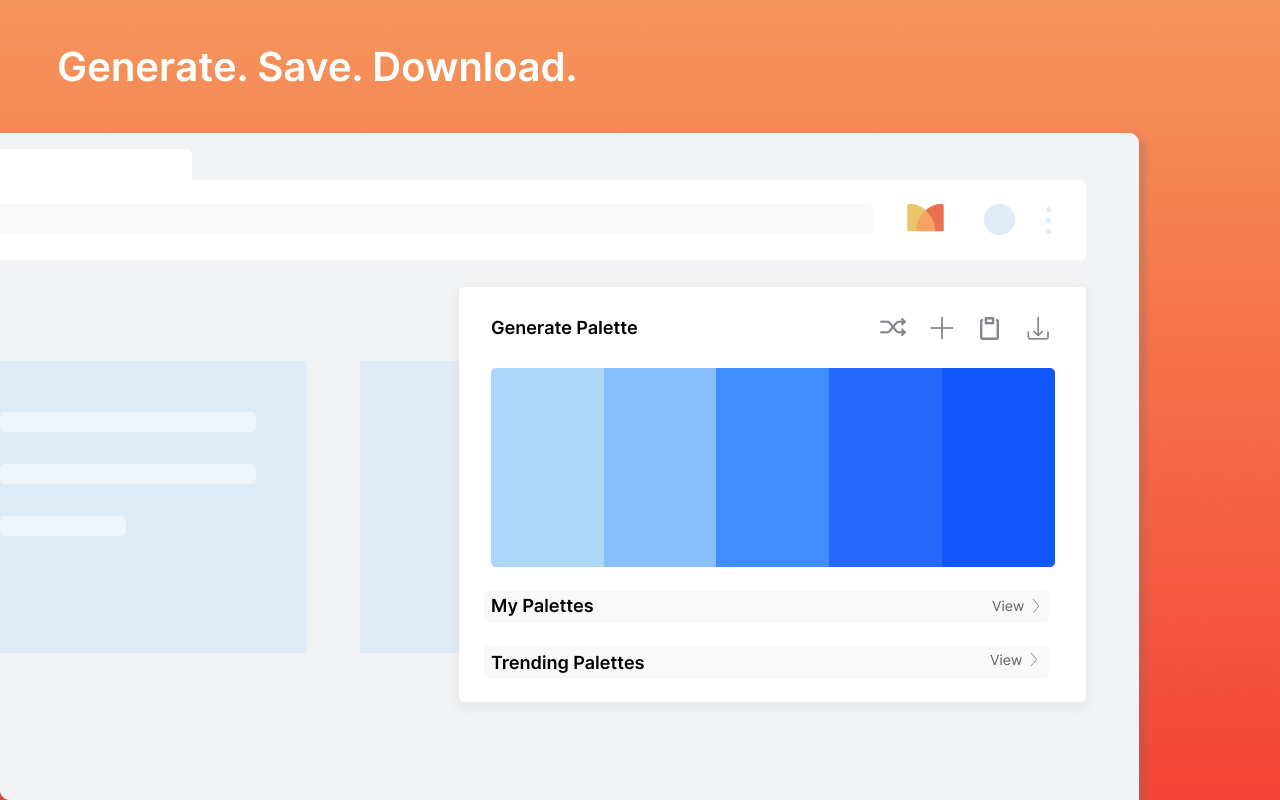Image resolution: width=1280 pixels, height=800 pixels.
Task: Select the lightest sky blue swatch
Action: (x=547, y=467)
